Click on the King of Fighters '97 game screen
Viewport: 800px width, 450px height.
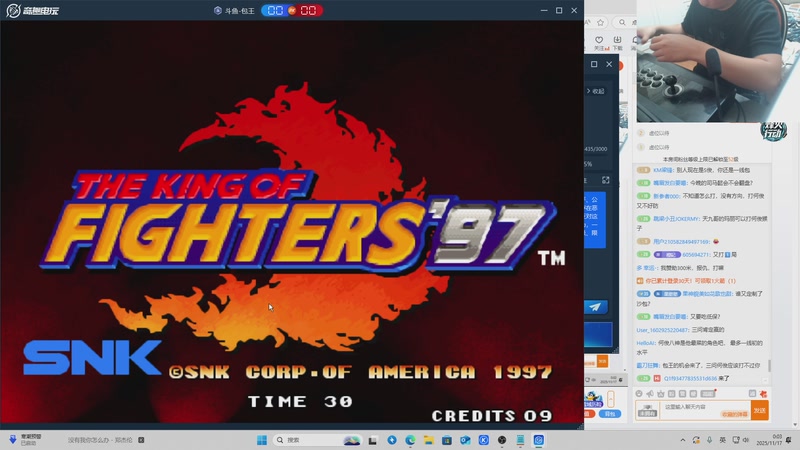click(292, 222)
